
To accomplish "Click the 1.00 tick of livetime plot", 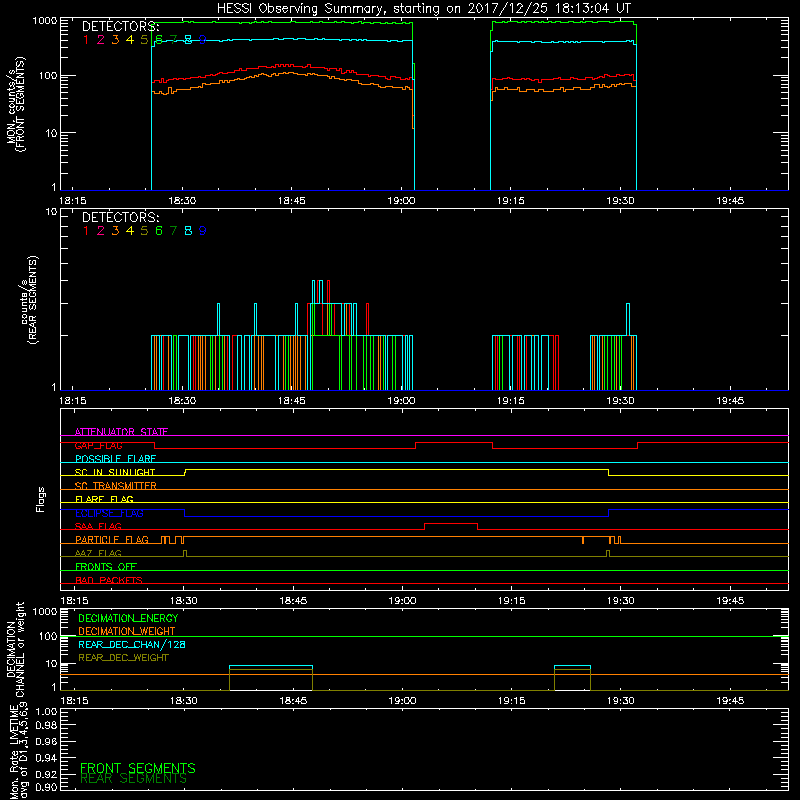I will [x=46, y=711].
